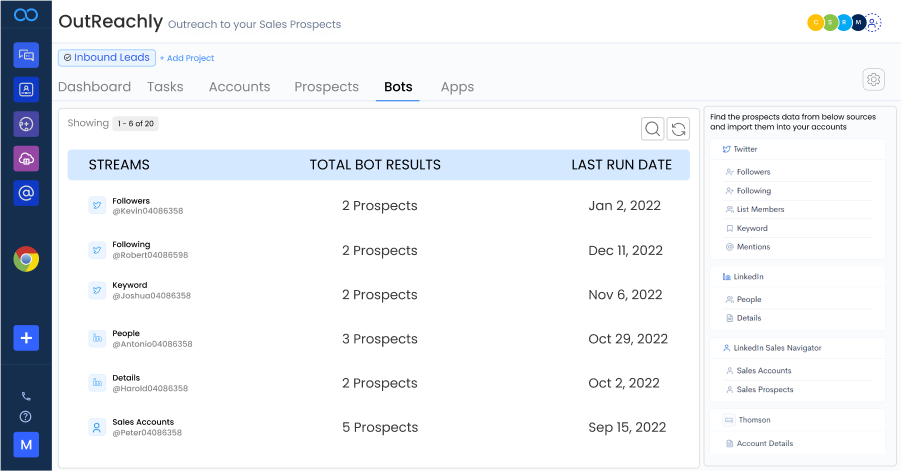Image resolution: width=901 pixels, height=471 pixels.
Task: Open the Dashboard tab
Action: tap(94, 87)
